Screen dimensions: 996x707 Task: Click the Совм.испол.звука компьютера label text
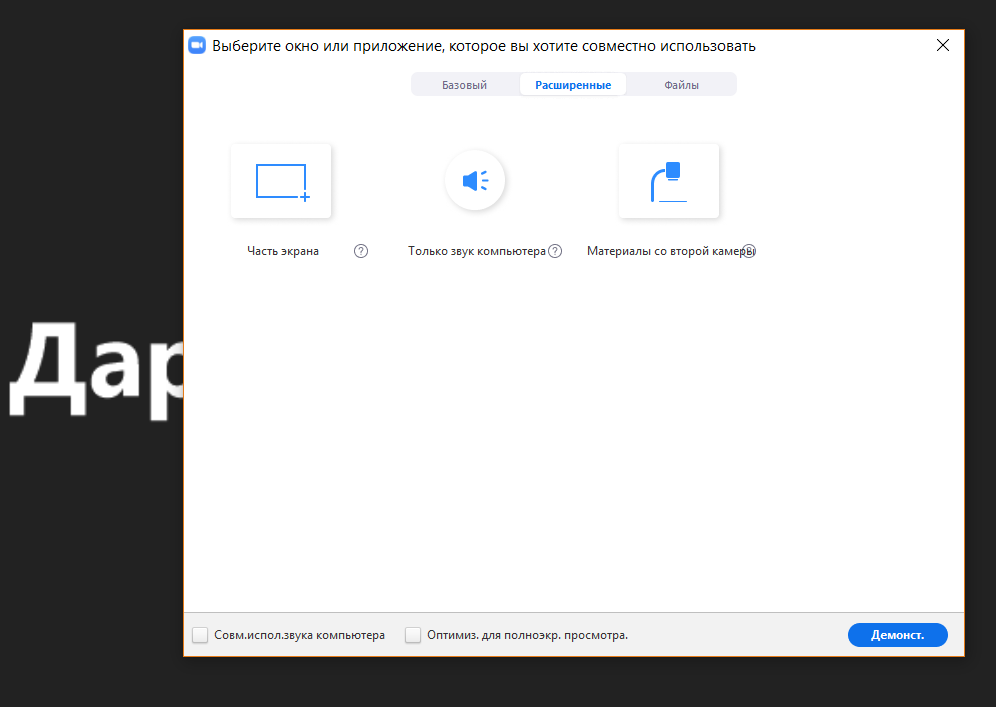tap(299, 635)
